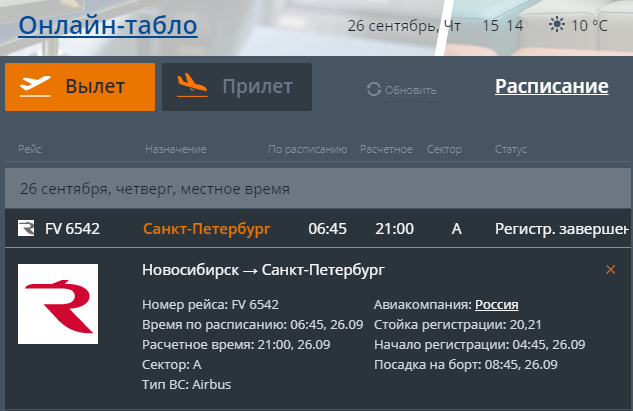Open the Онлайн-табло heading link
The width and height of the screenshot is (633, 411).
click(x=108, y=25)
